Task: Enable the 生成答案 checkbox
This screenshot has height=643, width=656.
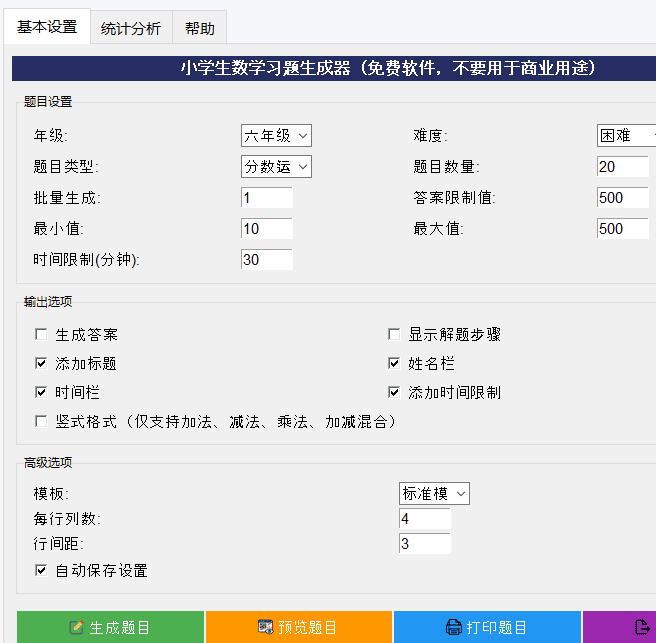Action: (x=41, y=335)
